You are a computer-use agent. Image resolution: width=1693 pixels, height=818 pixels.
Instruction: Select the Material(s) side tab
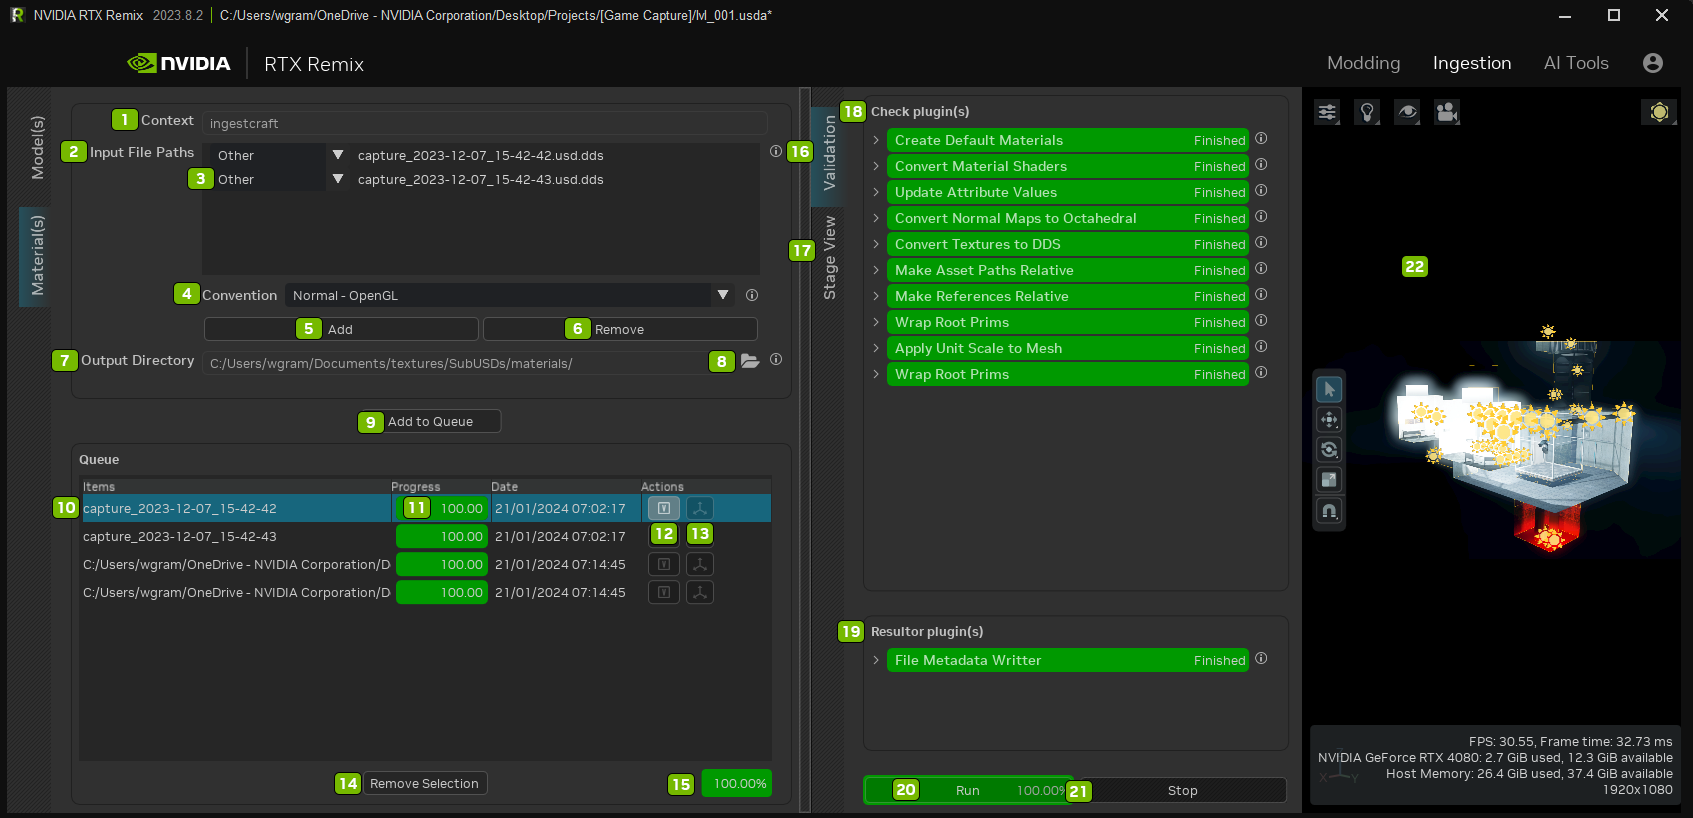pos(36,256)
